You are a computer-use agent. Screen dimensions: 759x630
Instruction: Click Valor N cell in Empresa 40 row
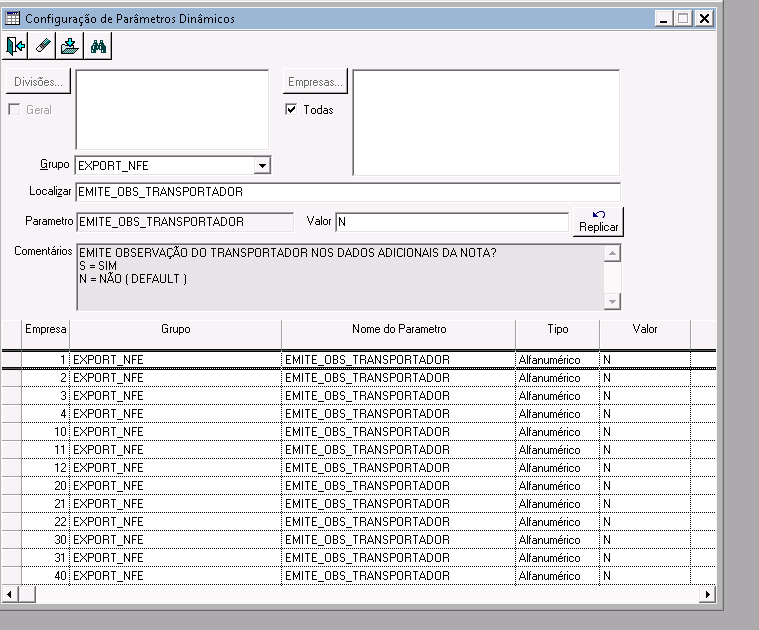point(645,575)
